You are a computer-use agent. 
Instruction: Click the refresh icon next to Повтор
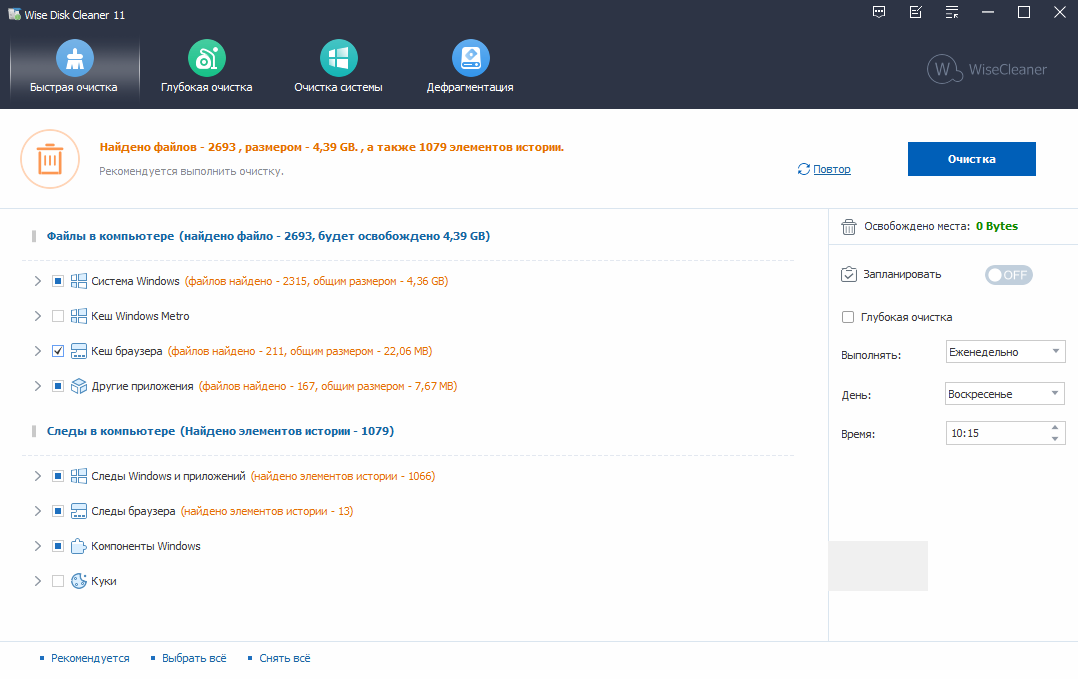804,169
